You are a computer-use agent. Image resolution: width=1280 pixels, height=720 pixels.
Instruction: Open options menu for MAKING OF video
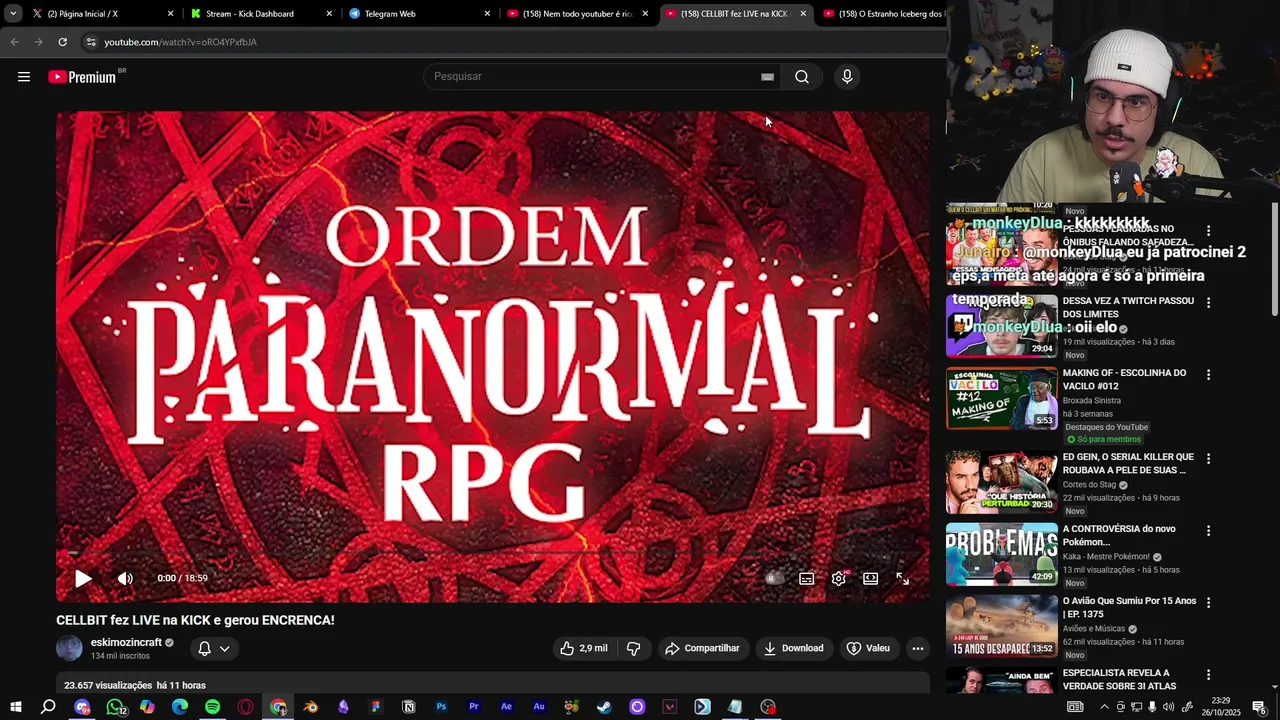tap(1208, 375)
